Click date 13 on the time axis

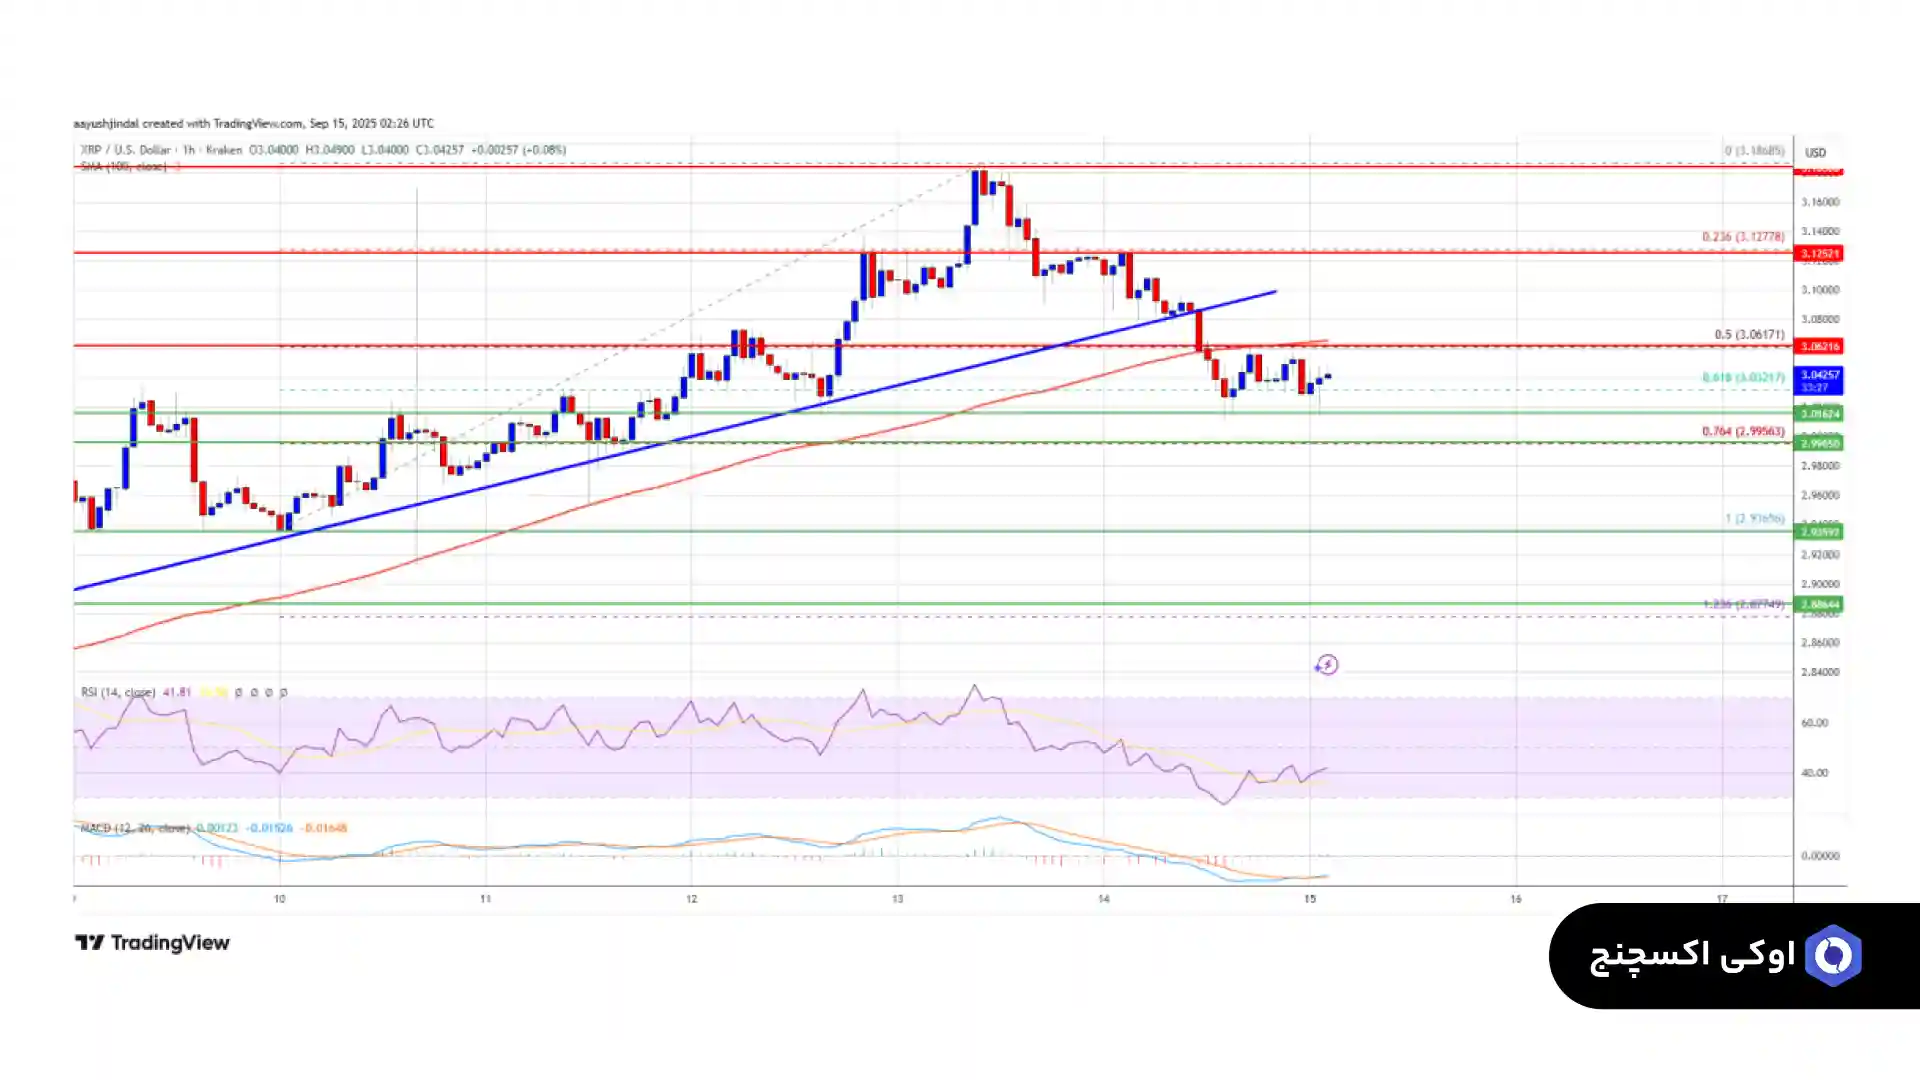(x=897, y=899)
